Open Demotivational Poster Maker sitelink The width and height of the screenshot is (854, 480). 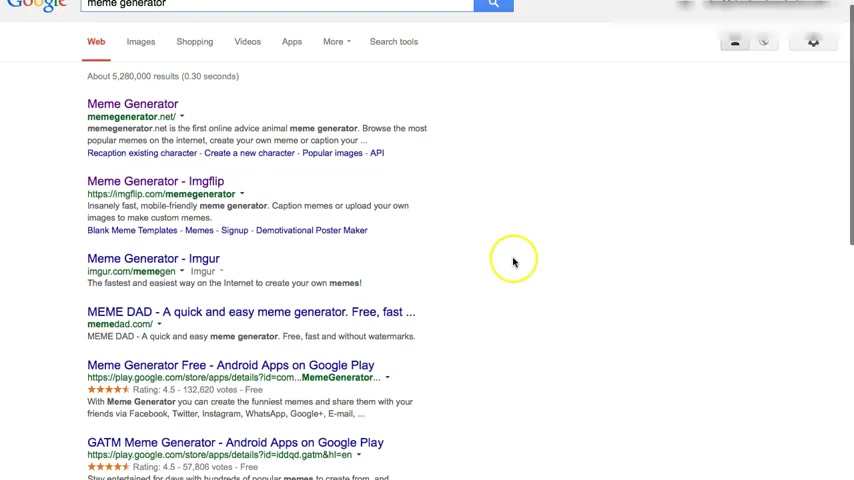(x=312, y=230)
